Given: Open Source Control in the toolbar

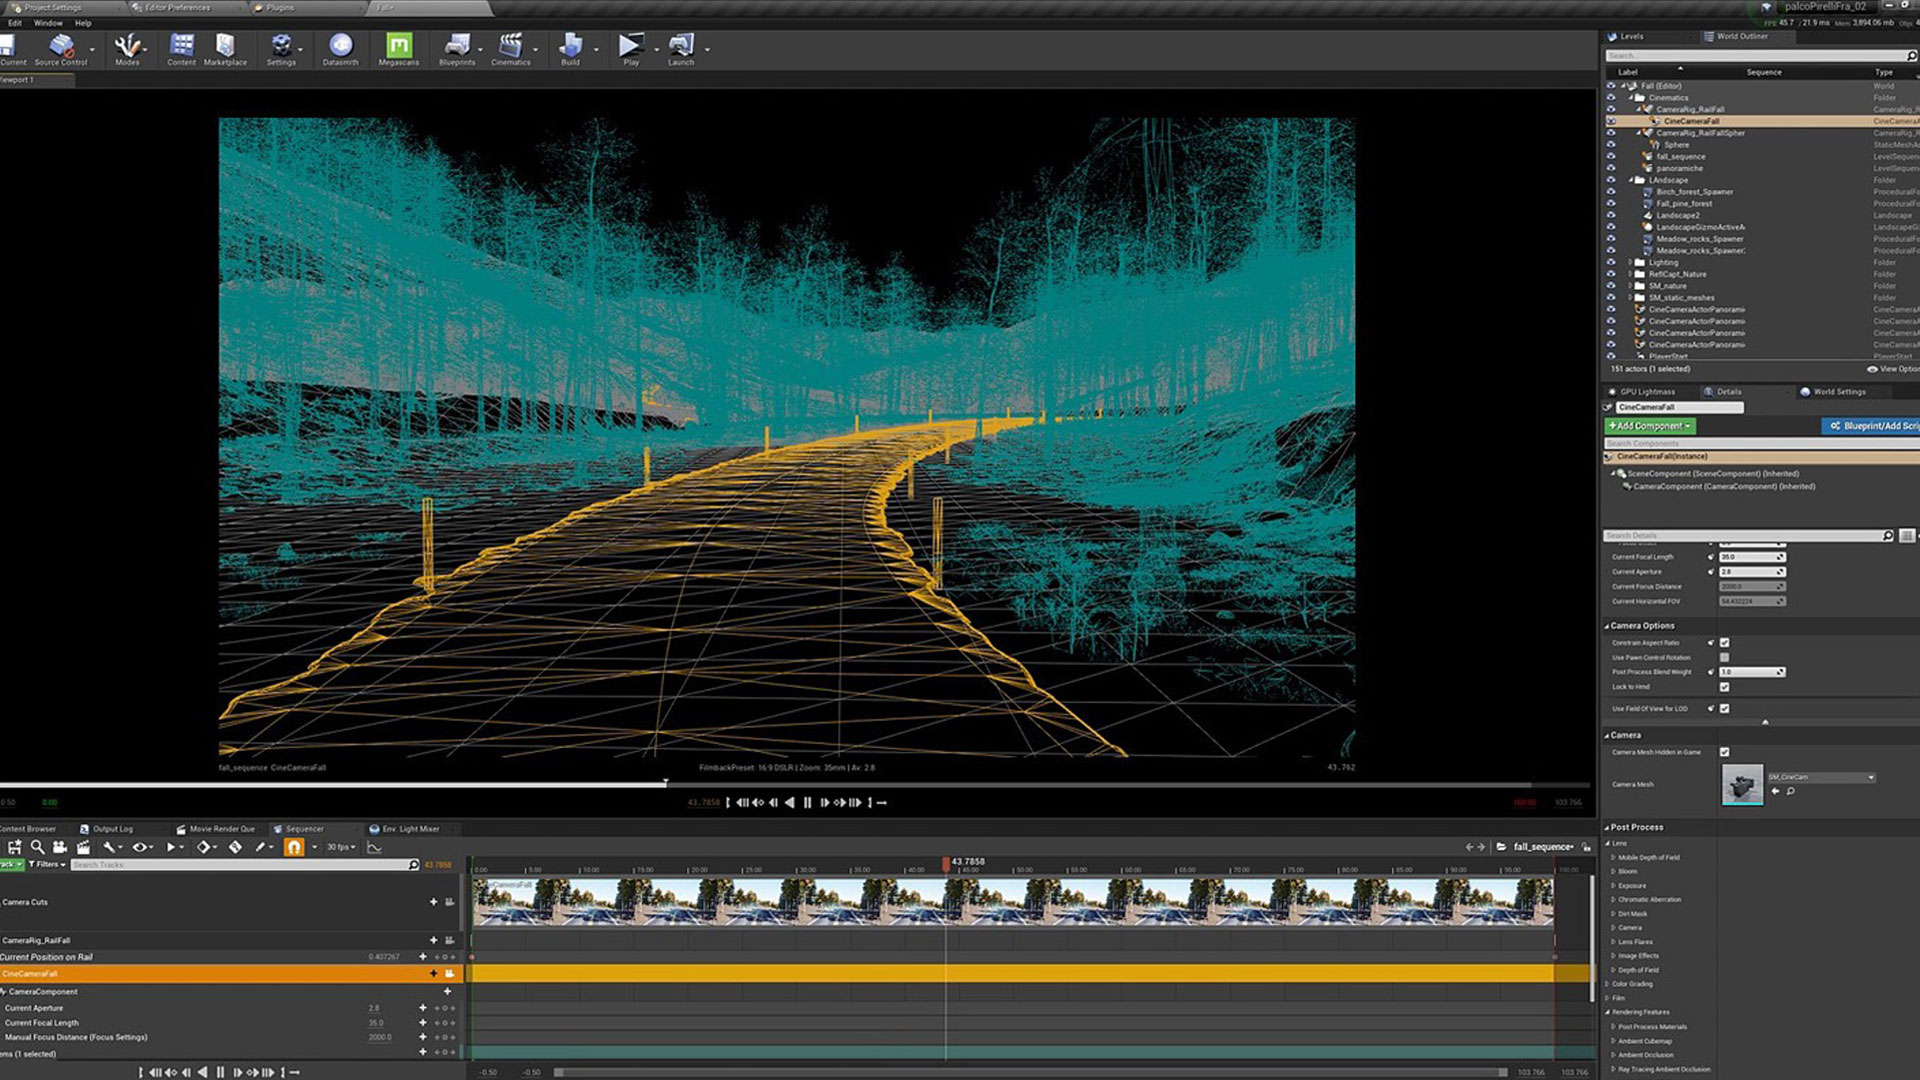Looking at the screenshot, I should 61,49.
